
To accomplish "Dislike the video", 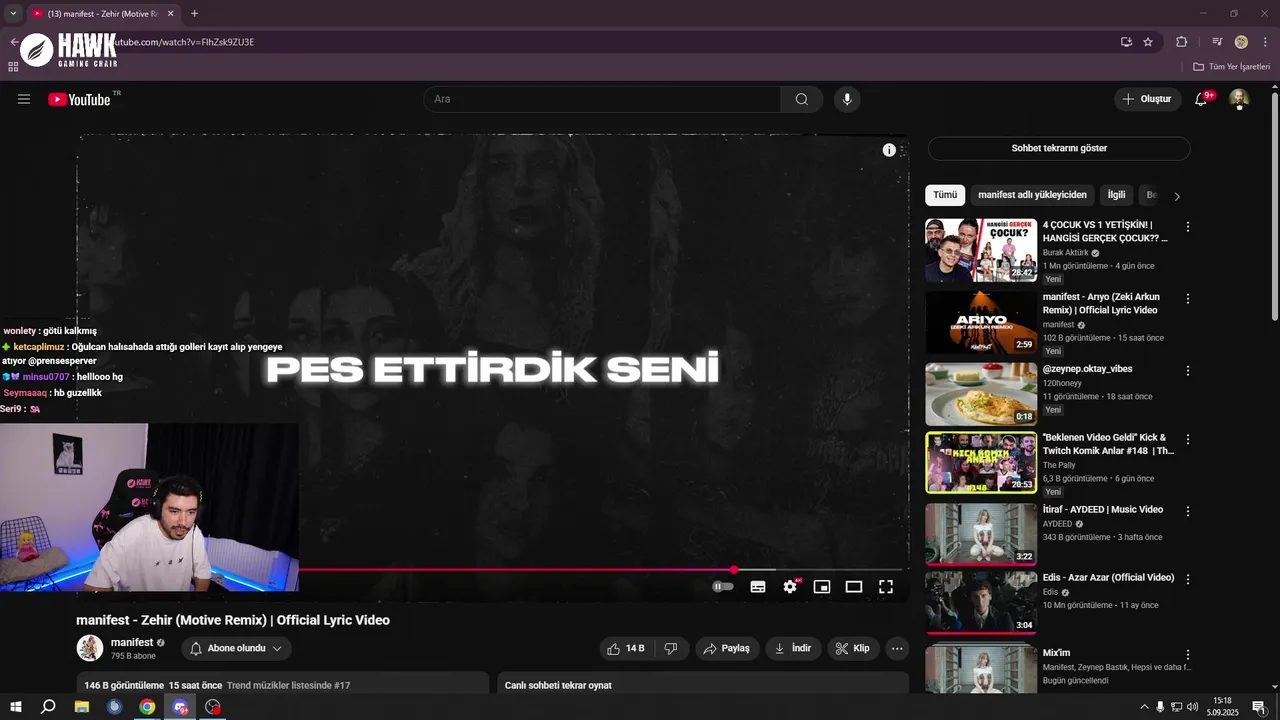I will 671,648.
